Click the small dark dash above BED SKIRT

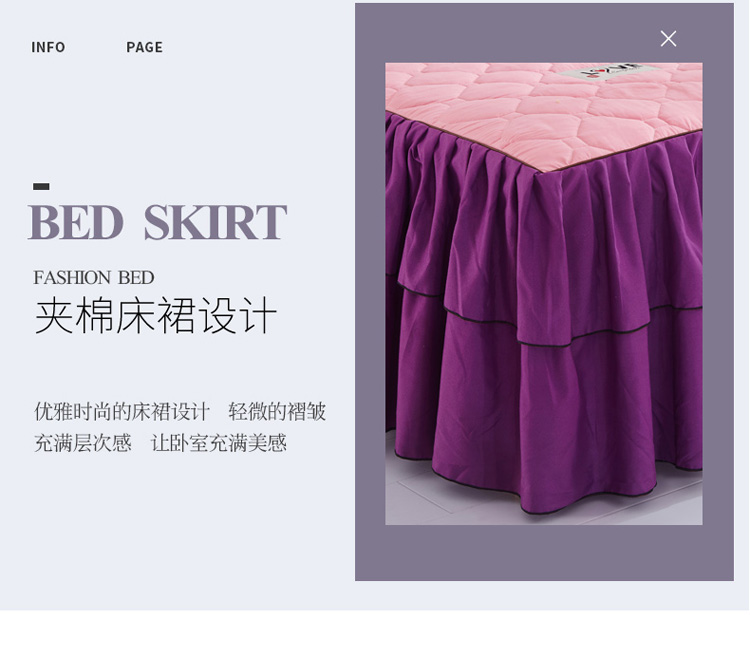click(41, 187)
